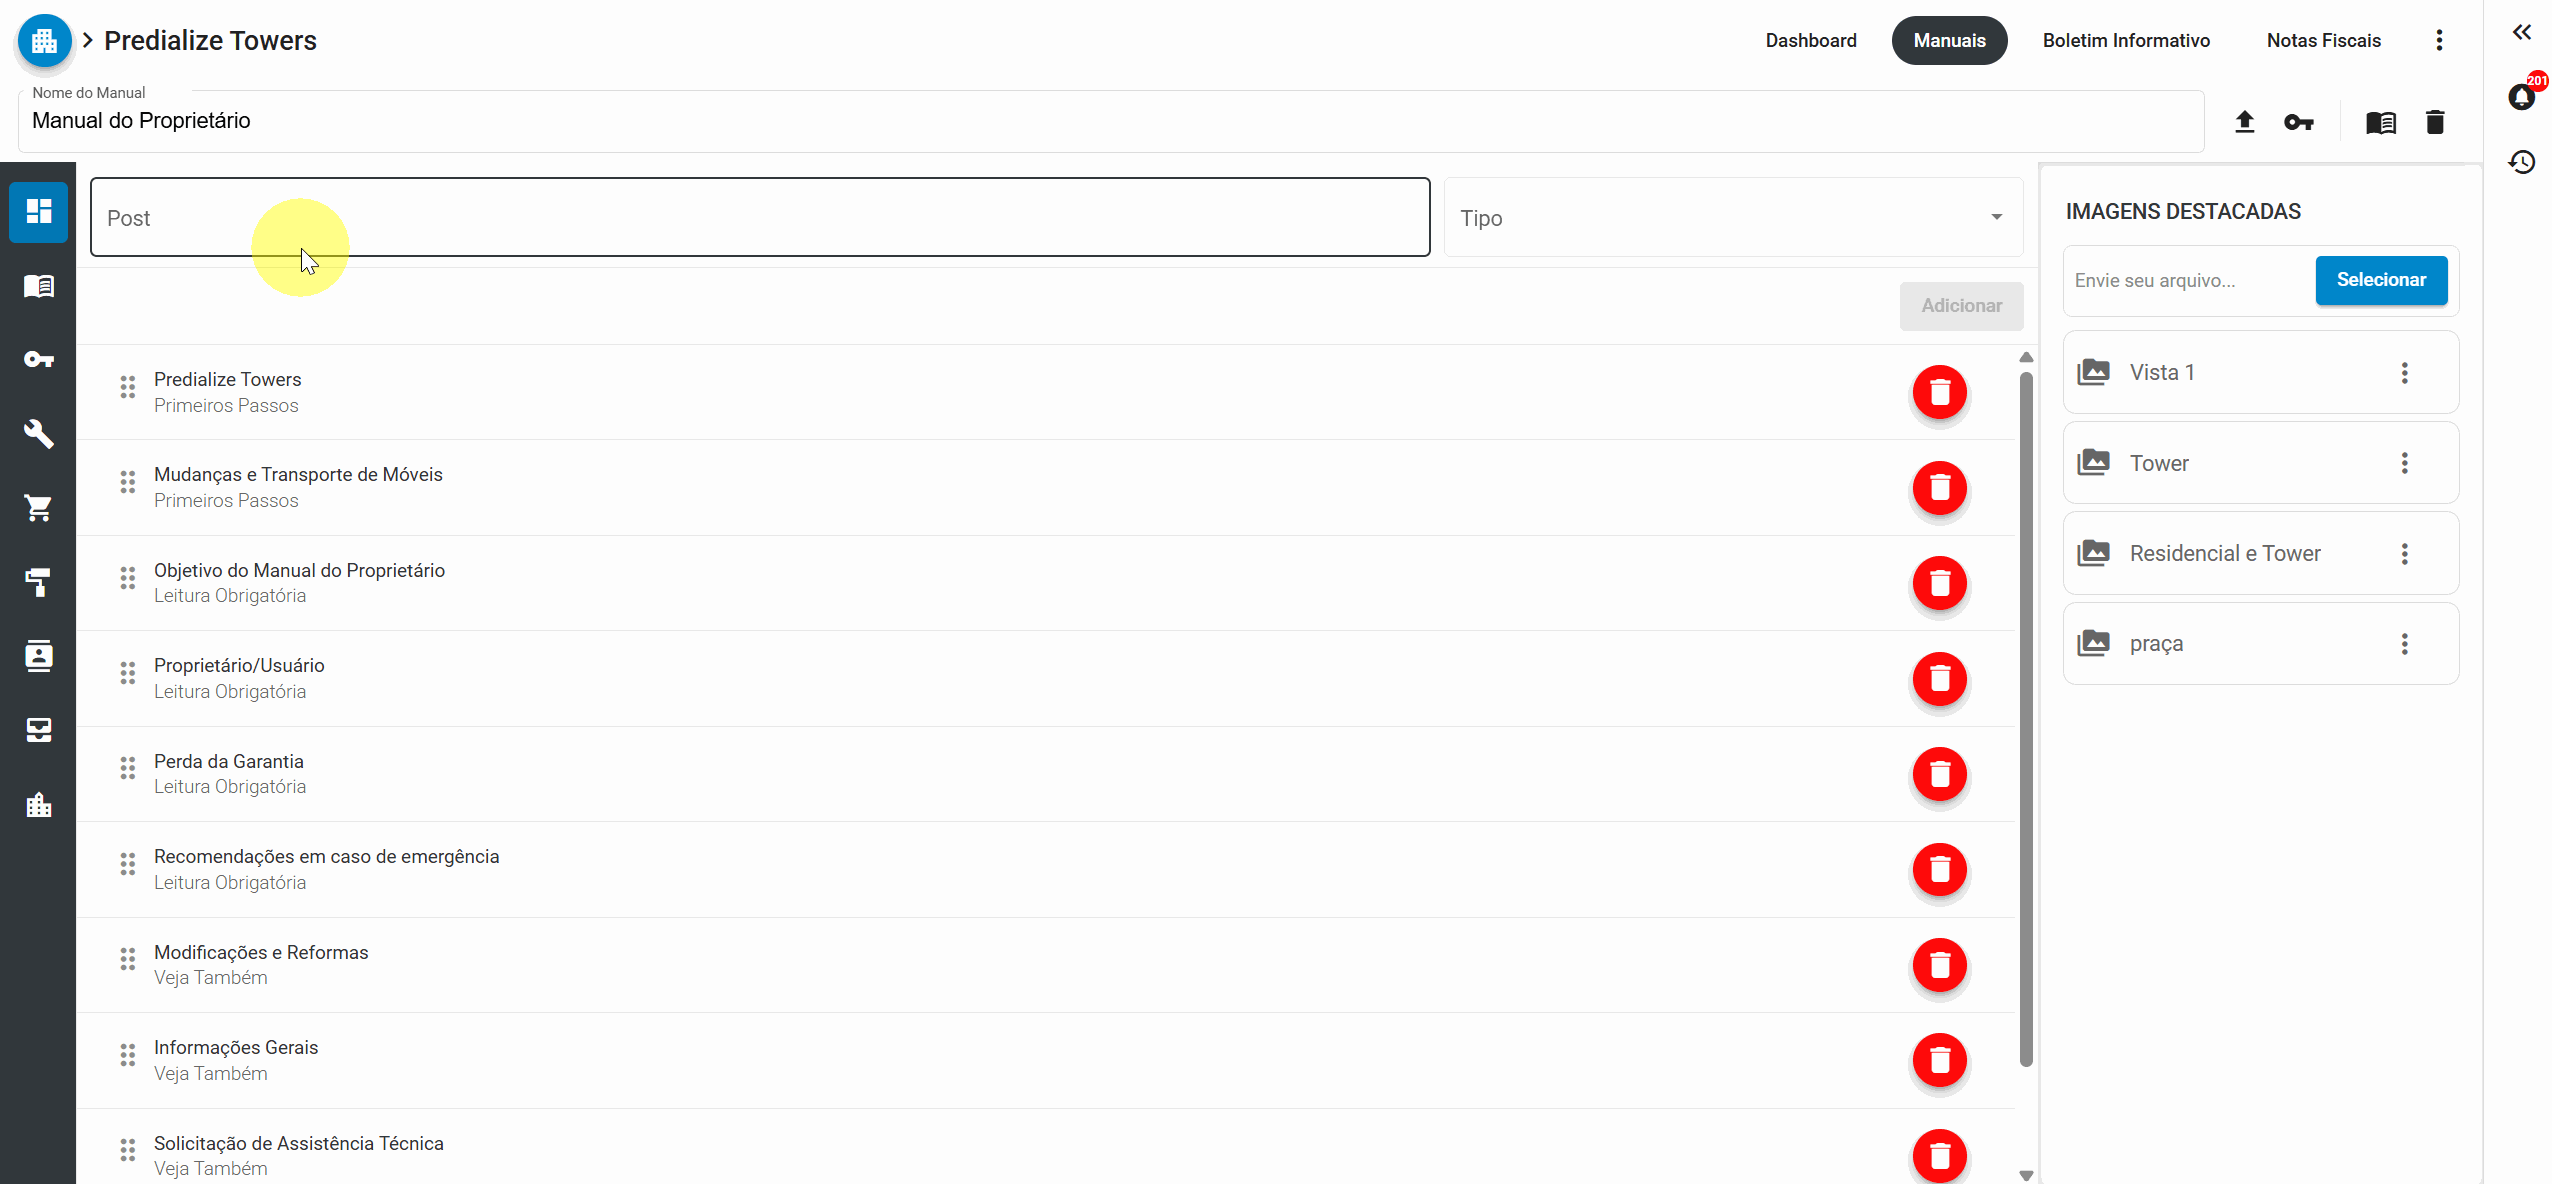
Task: Click the Adicionar button
Action: tap(1961, 306)
